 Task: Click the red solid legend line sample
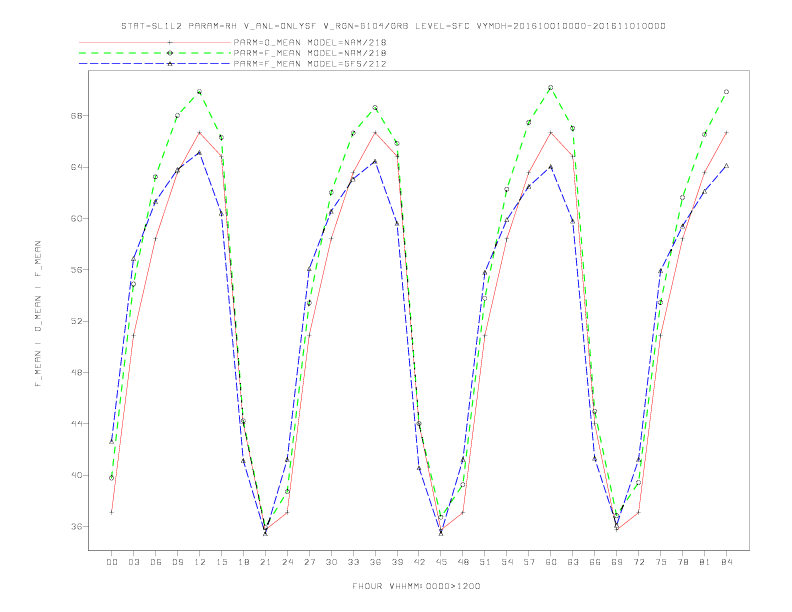tap(155, 42)
